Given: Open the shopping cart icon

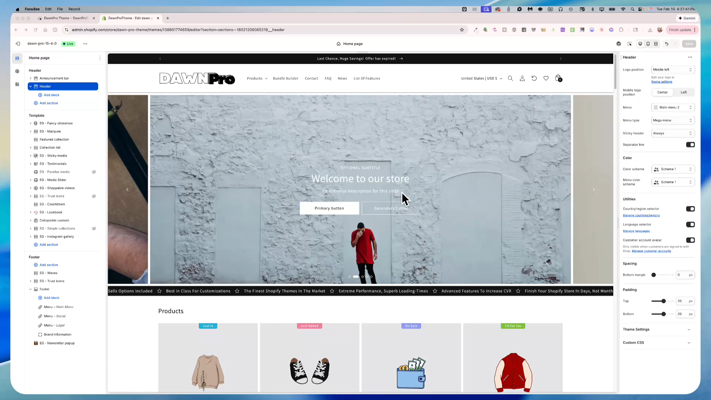Looking at the screenshot, I should (x=558, y=78).
